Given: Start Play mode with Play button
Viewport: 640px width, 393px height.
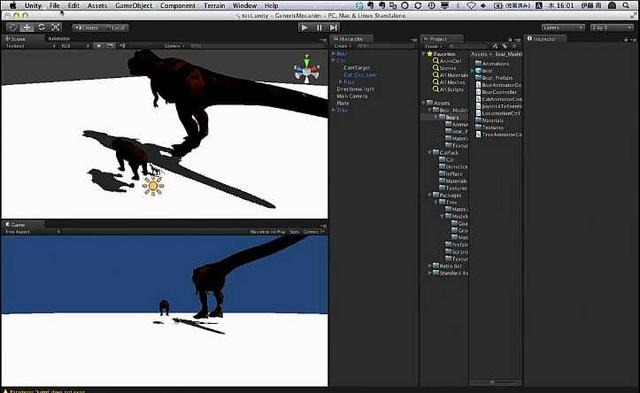Looking at the screenshot, I should [304, 27].
